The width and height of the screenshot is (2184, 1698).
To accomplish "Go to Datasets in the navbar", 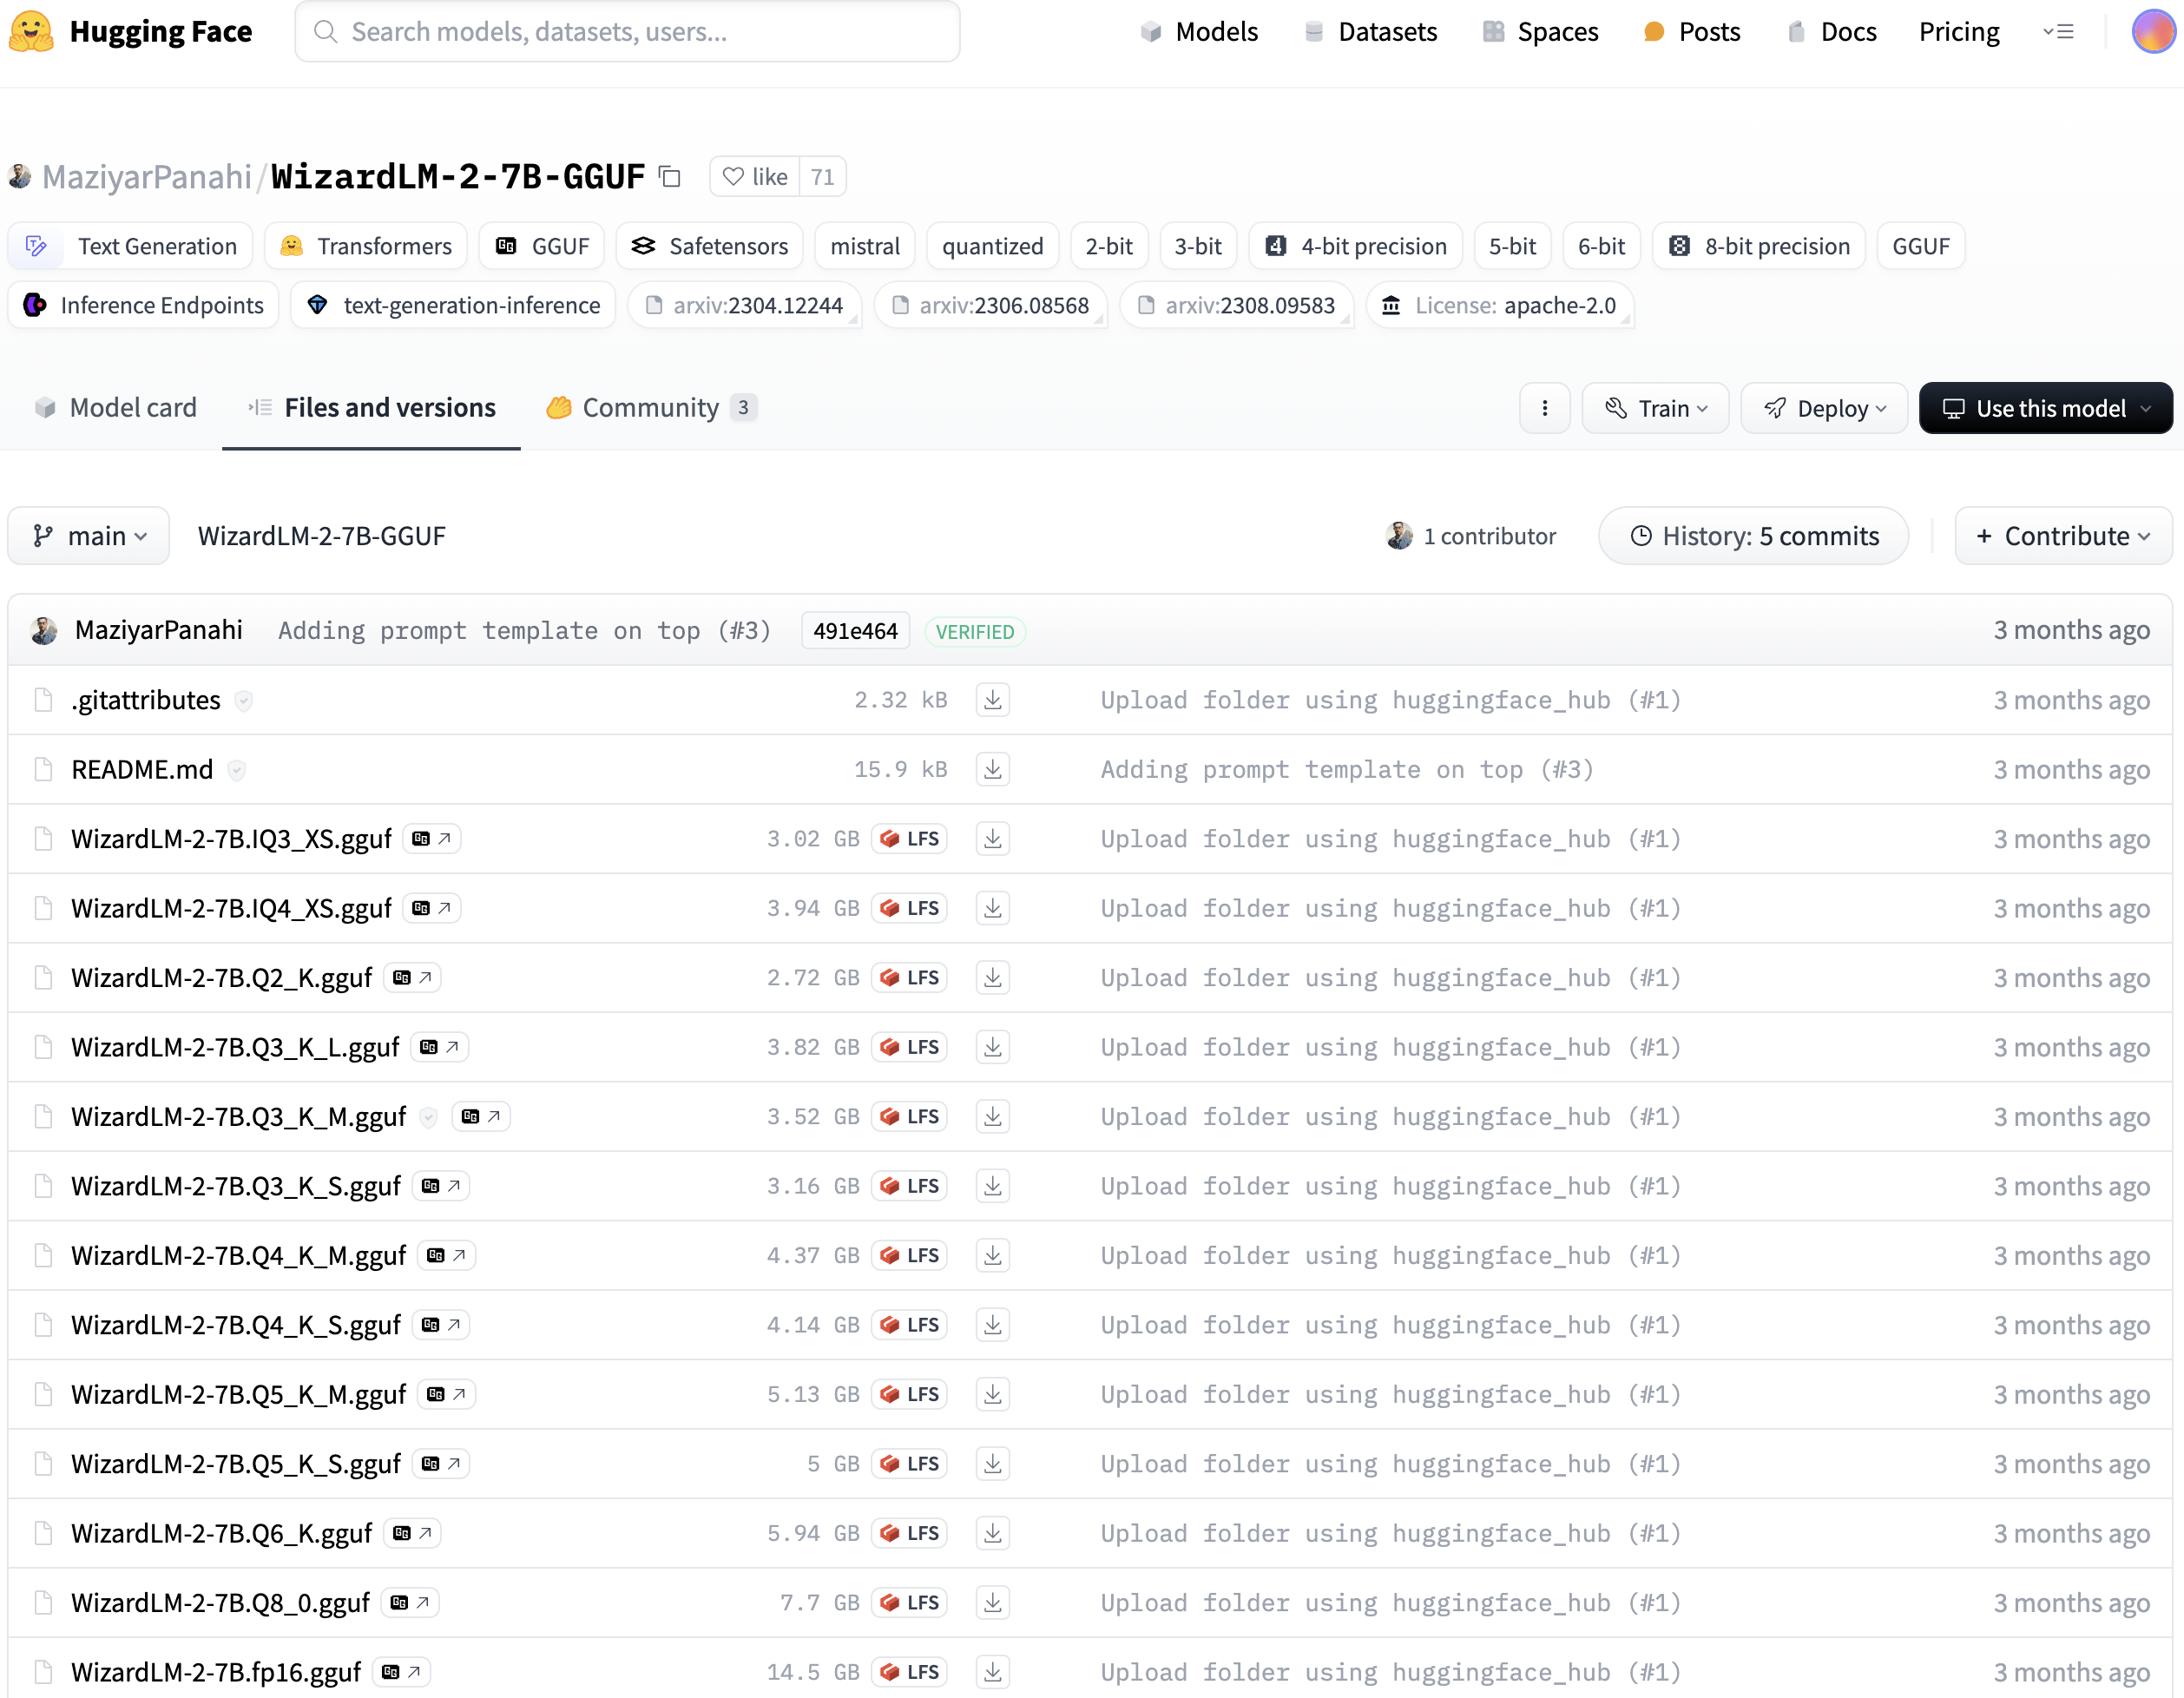I will tap(1370, 32).
